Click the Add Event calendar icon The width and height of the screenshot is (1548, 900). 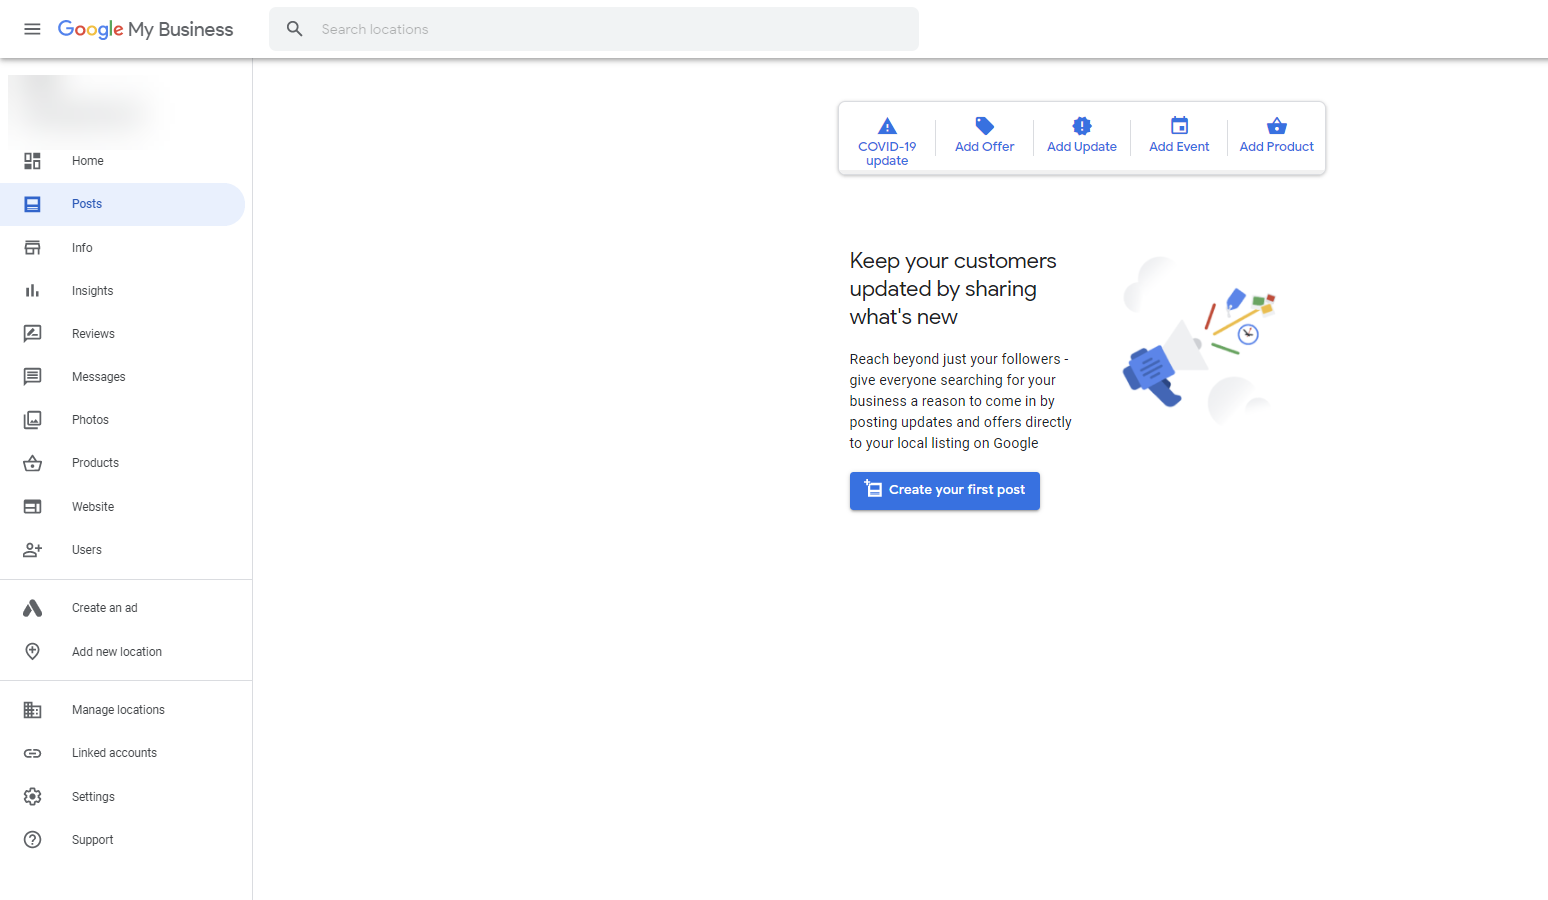1178,126
